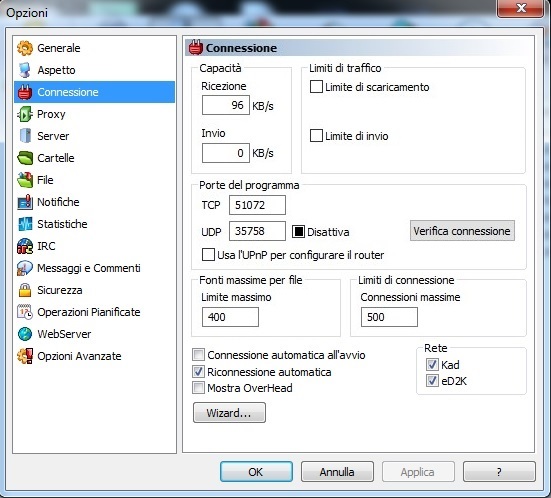Open Proxy settings via its icon

coord(25,114)
